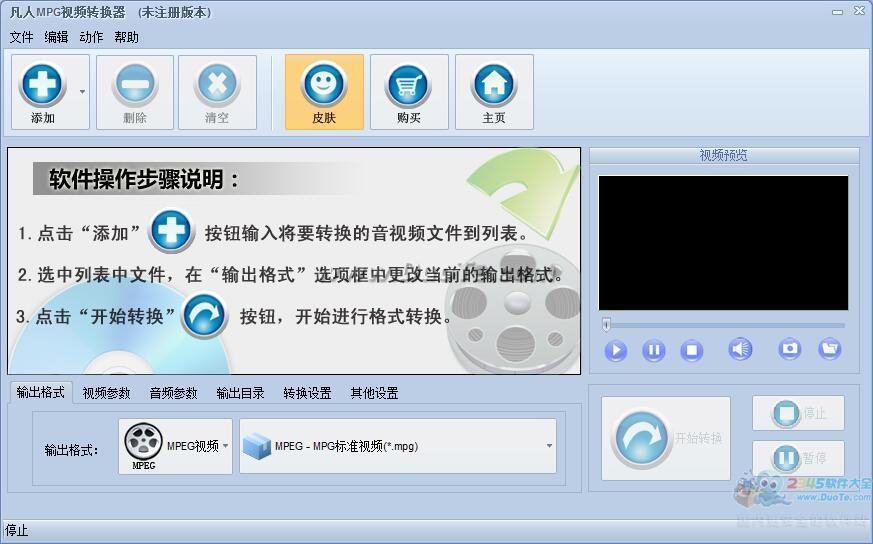Screen dimensions: 873x544
Task: Open the 文件 menu
Action: coord(22,37)
